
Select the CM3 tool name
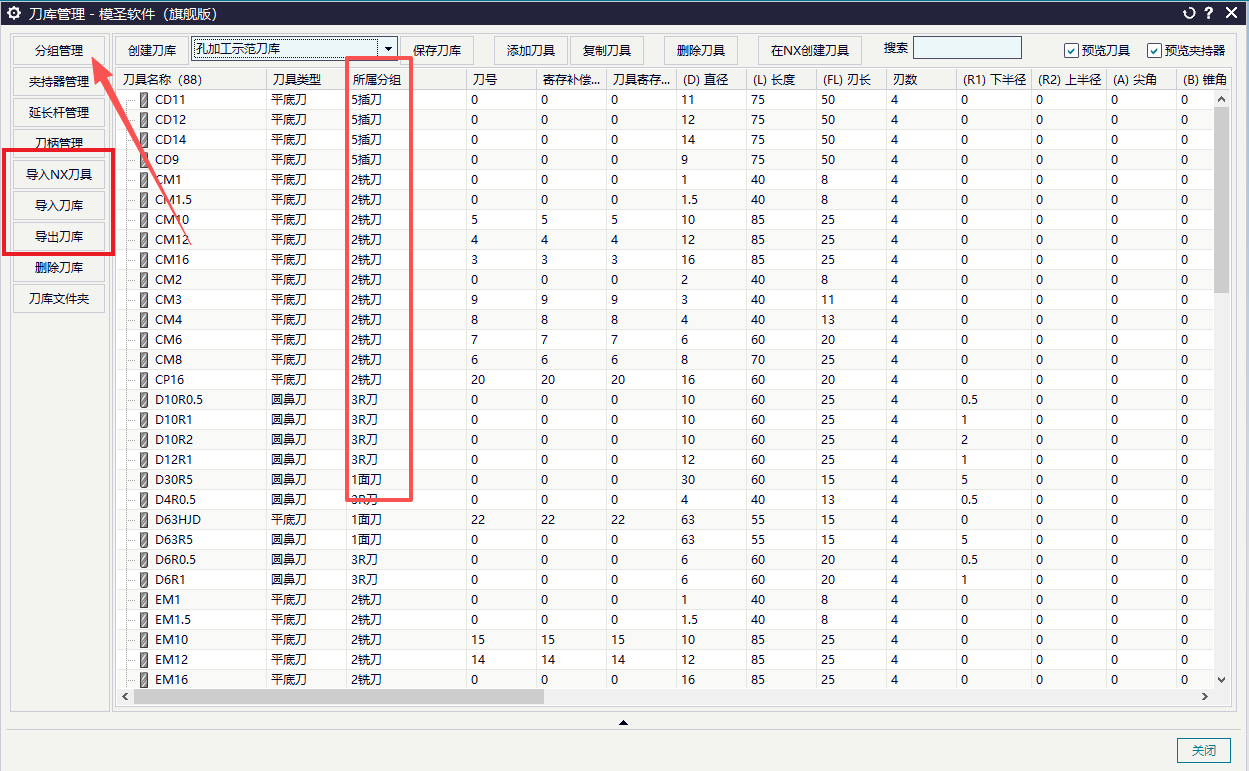click(x=168, y=300)
